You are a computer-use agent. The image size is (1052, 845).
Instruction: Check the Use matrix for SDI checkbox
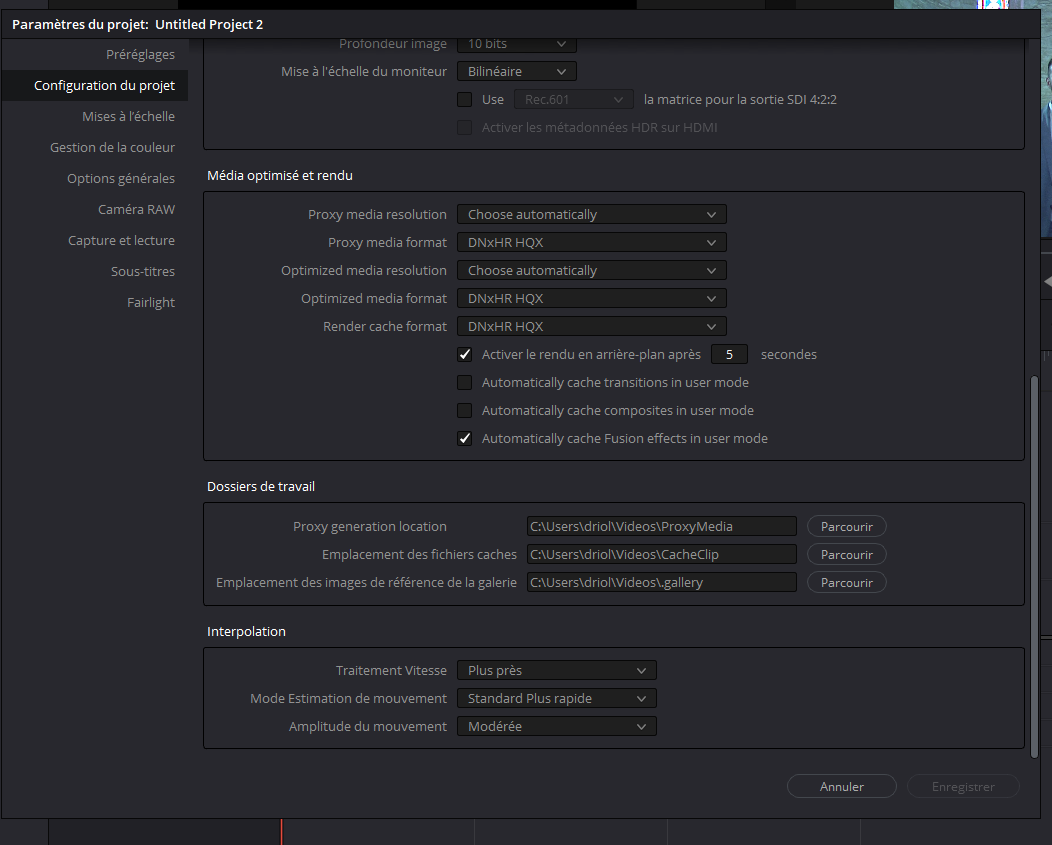pos(464,99)
